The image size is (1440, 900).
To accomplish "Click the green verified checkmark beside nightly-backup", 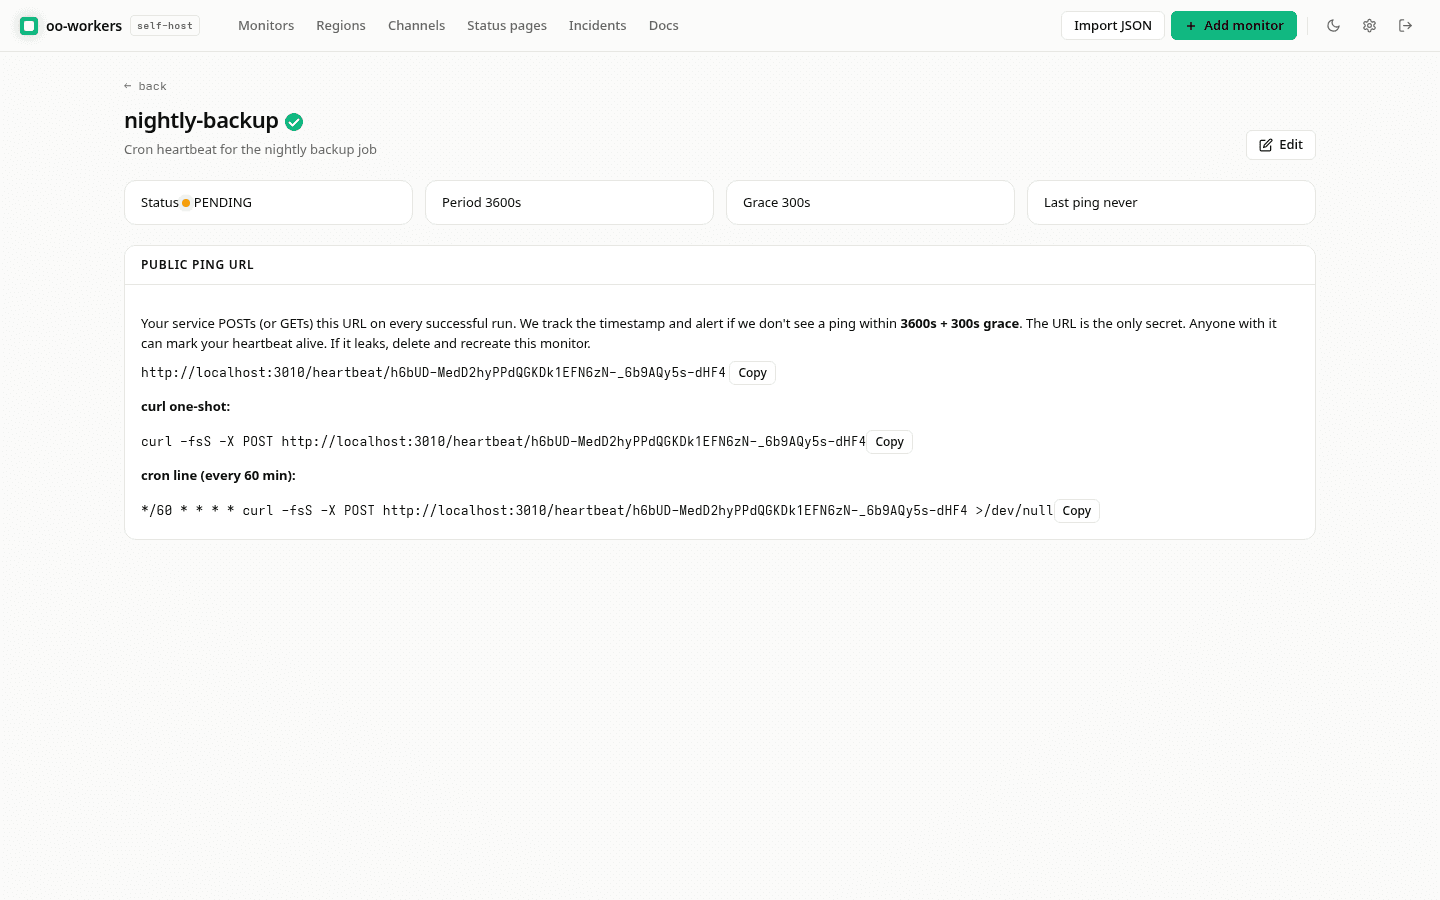I will click(294, 122).
